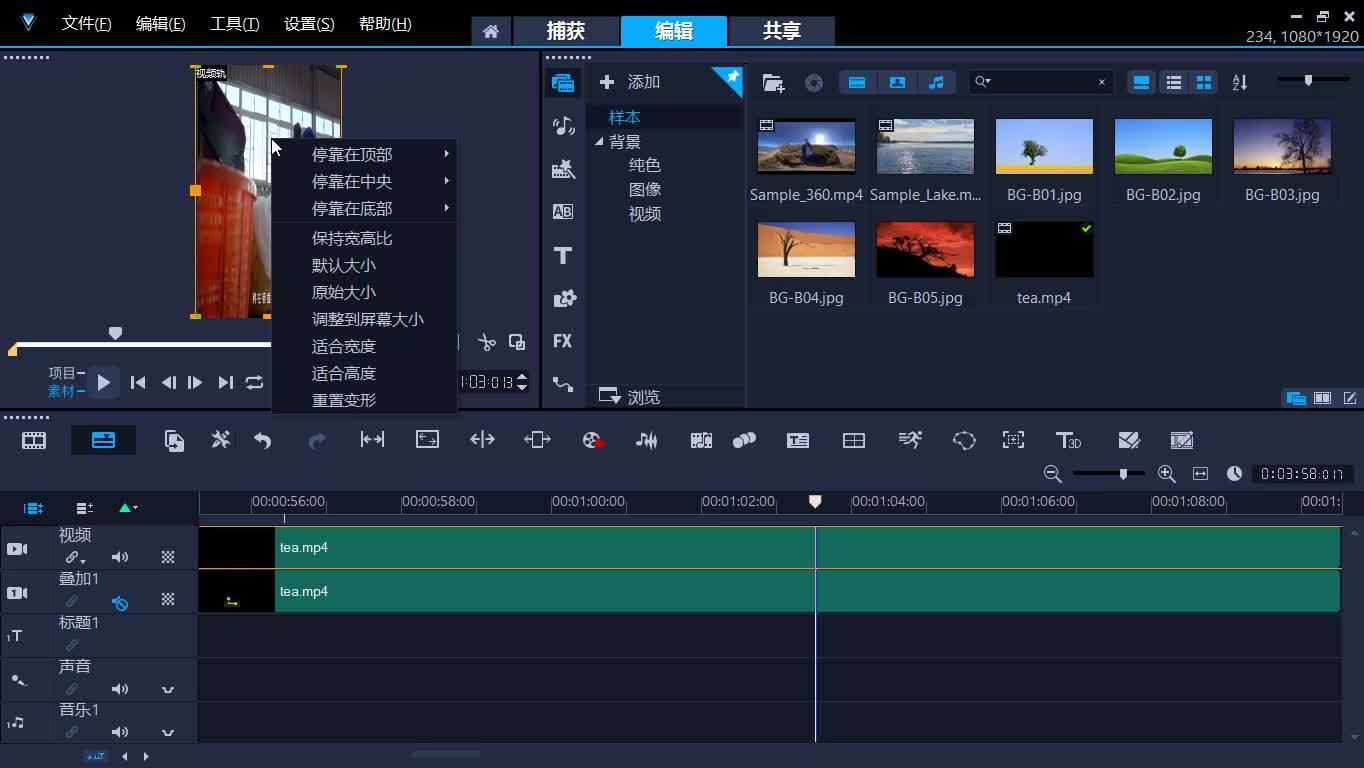Open the 3D Title editor
This screenshot has width=1364, height=768.
click(1068, 440)
